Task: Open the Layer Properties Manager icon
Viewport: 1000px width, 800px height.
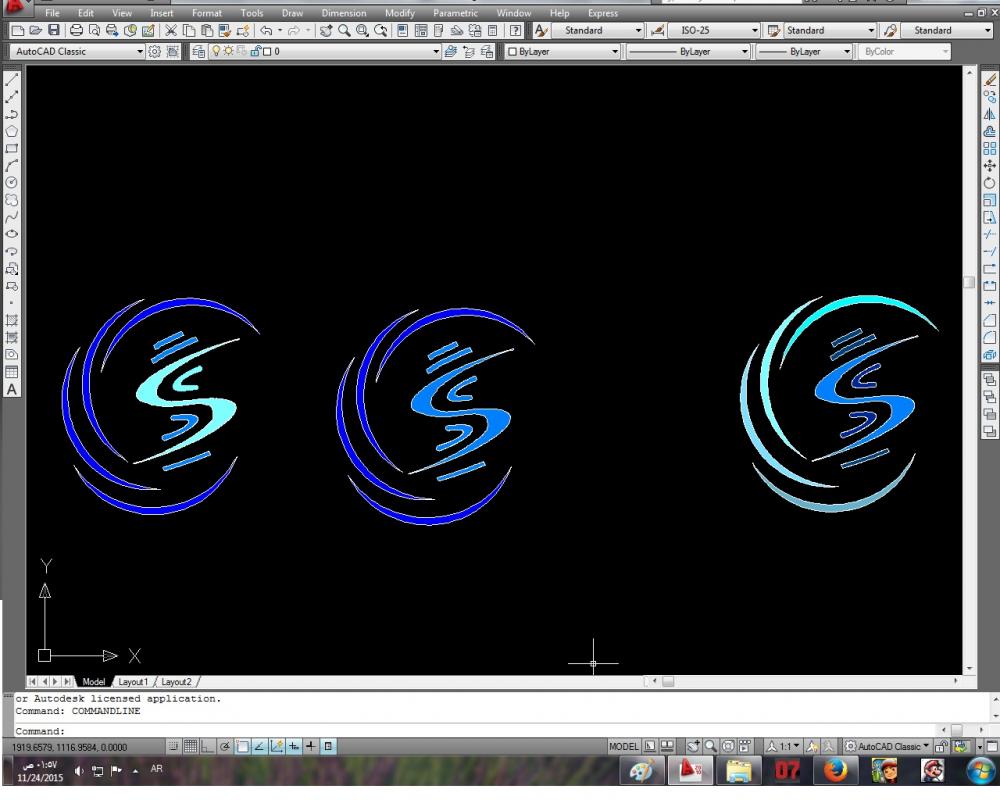Action: tap(198, 52)
